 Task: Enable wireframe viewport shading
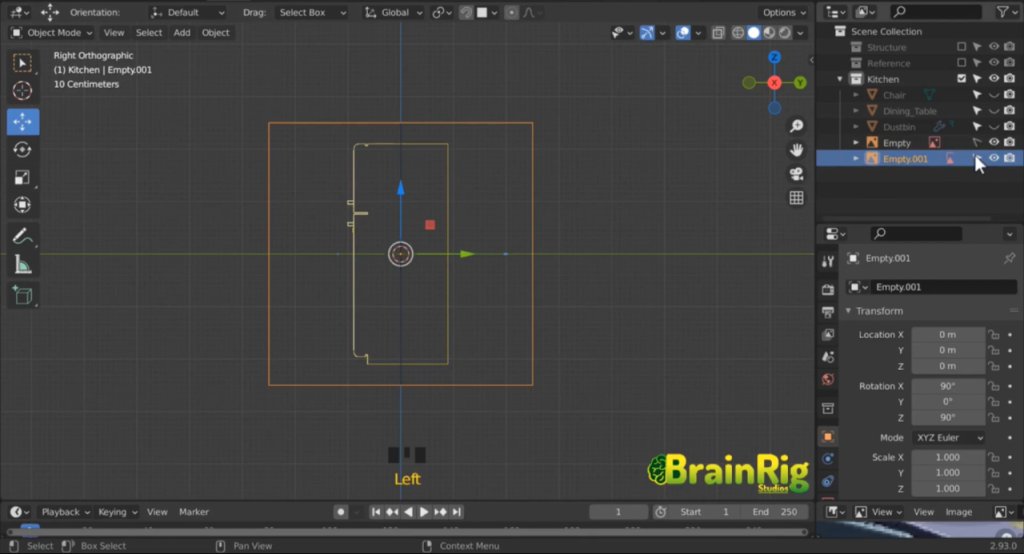pos(738,33)
